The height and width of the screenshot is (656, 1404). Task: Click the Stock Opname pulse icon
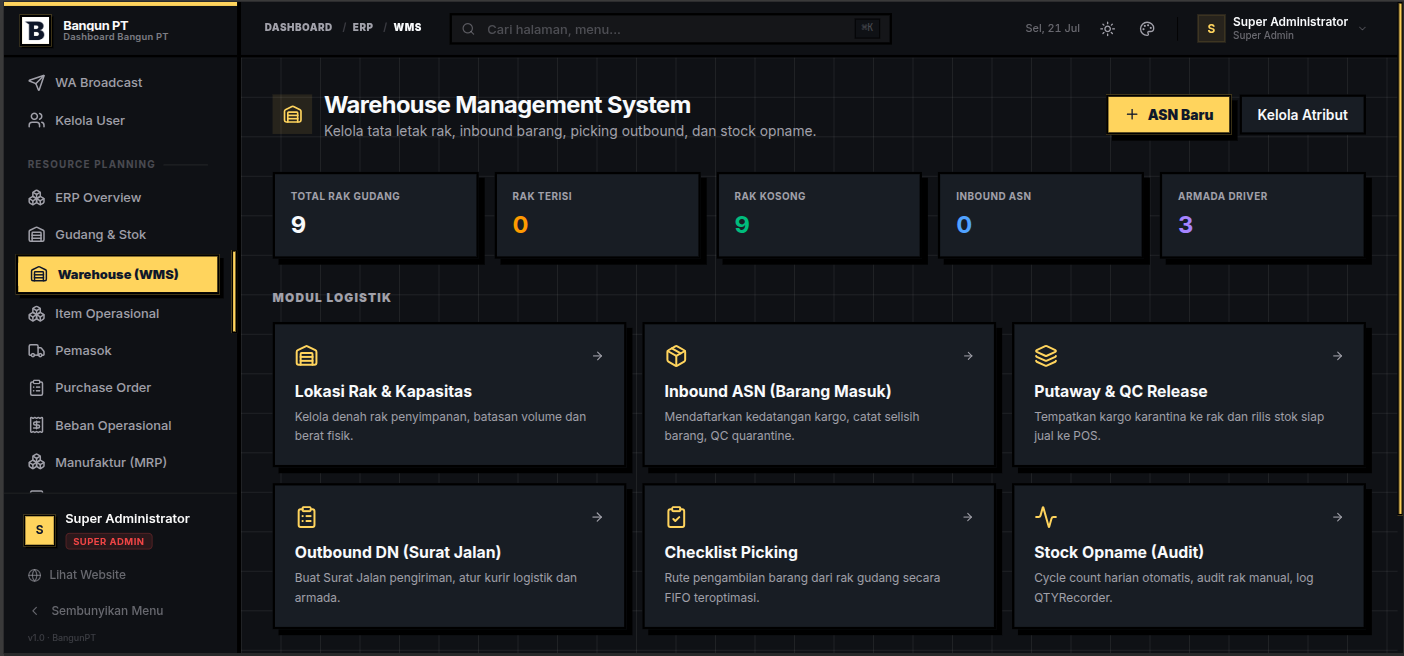[x=1046, y=517]
